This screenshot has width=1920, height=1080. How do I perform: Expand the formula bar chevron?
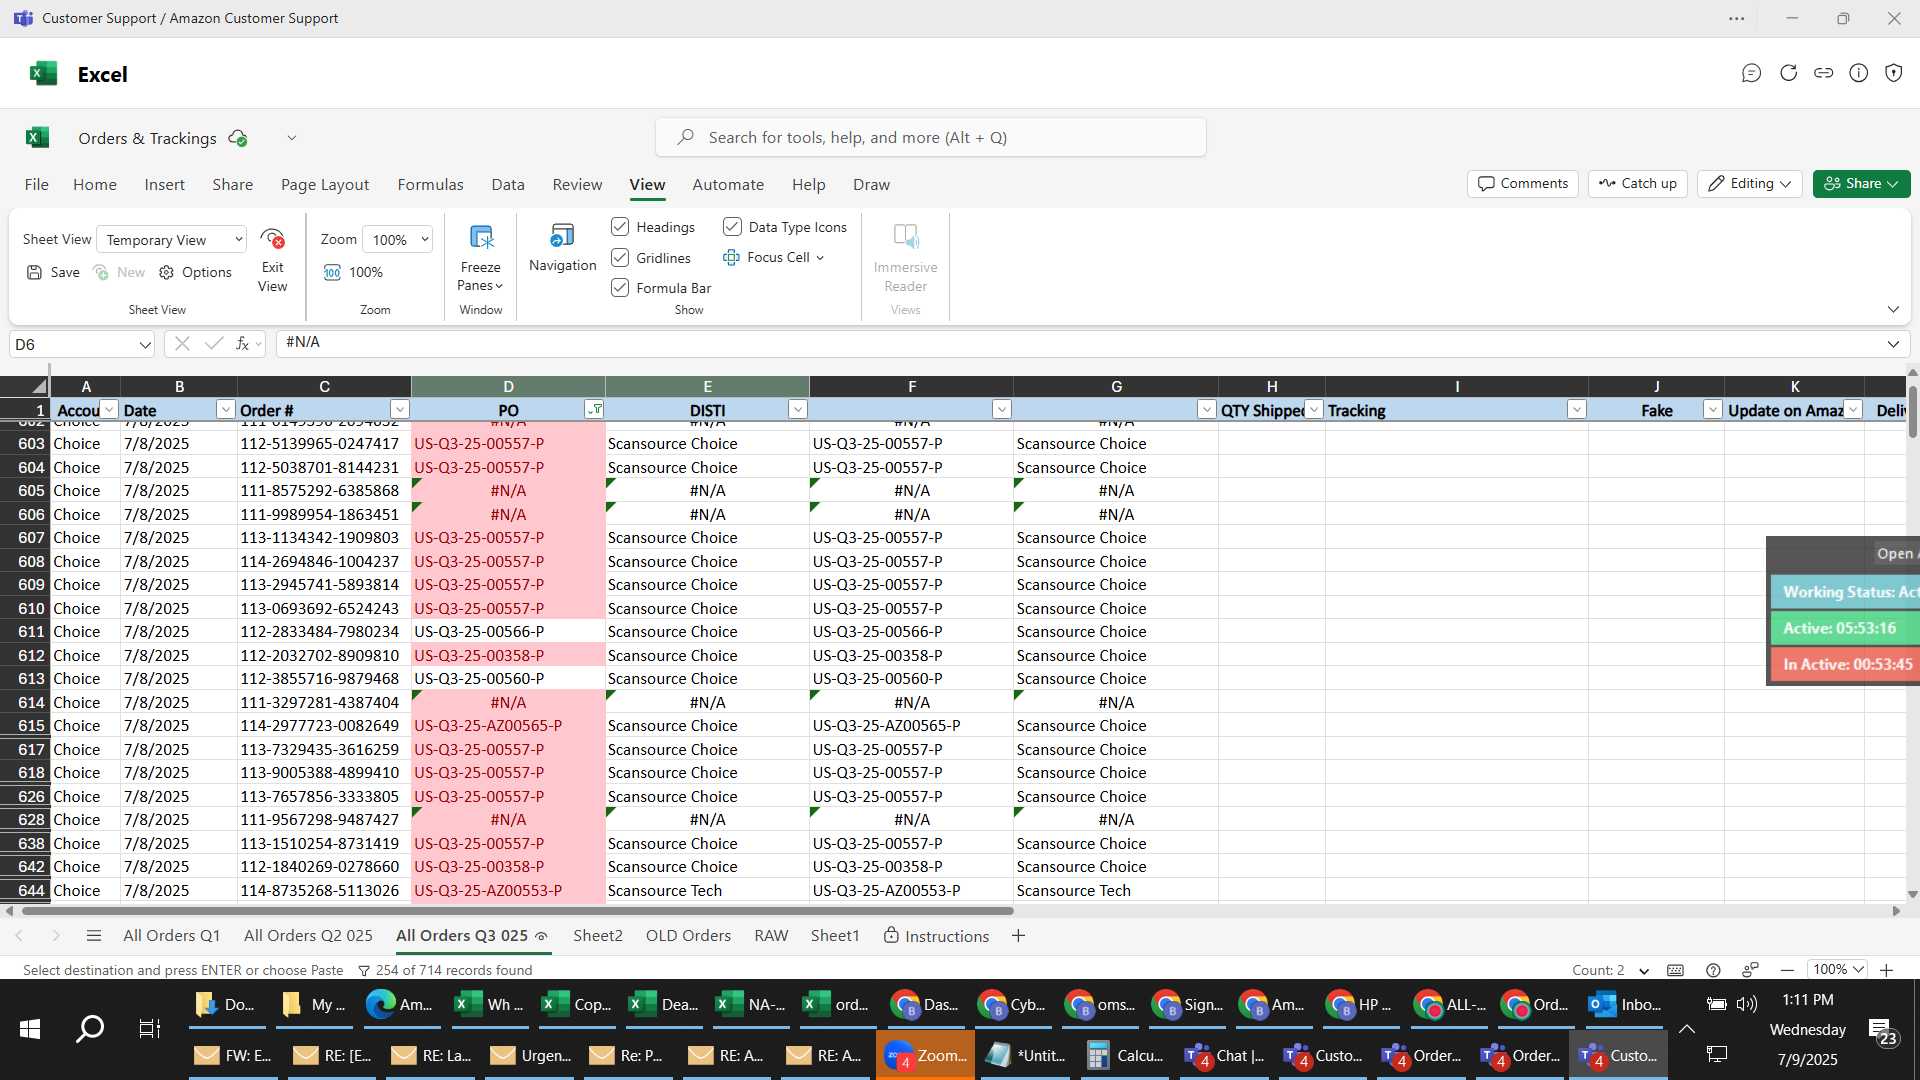pyautogui.click(x=1893, y=344)
